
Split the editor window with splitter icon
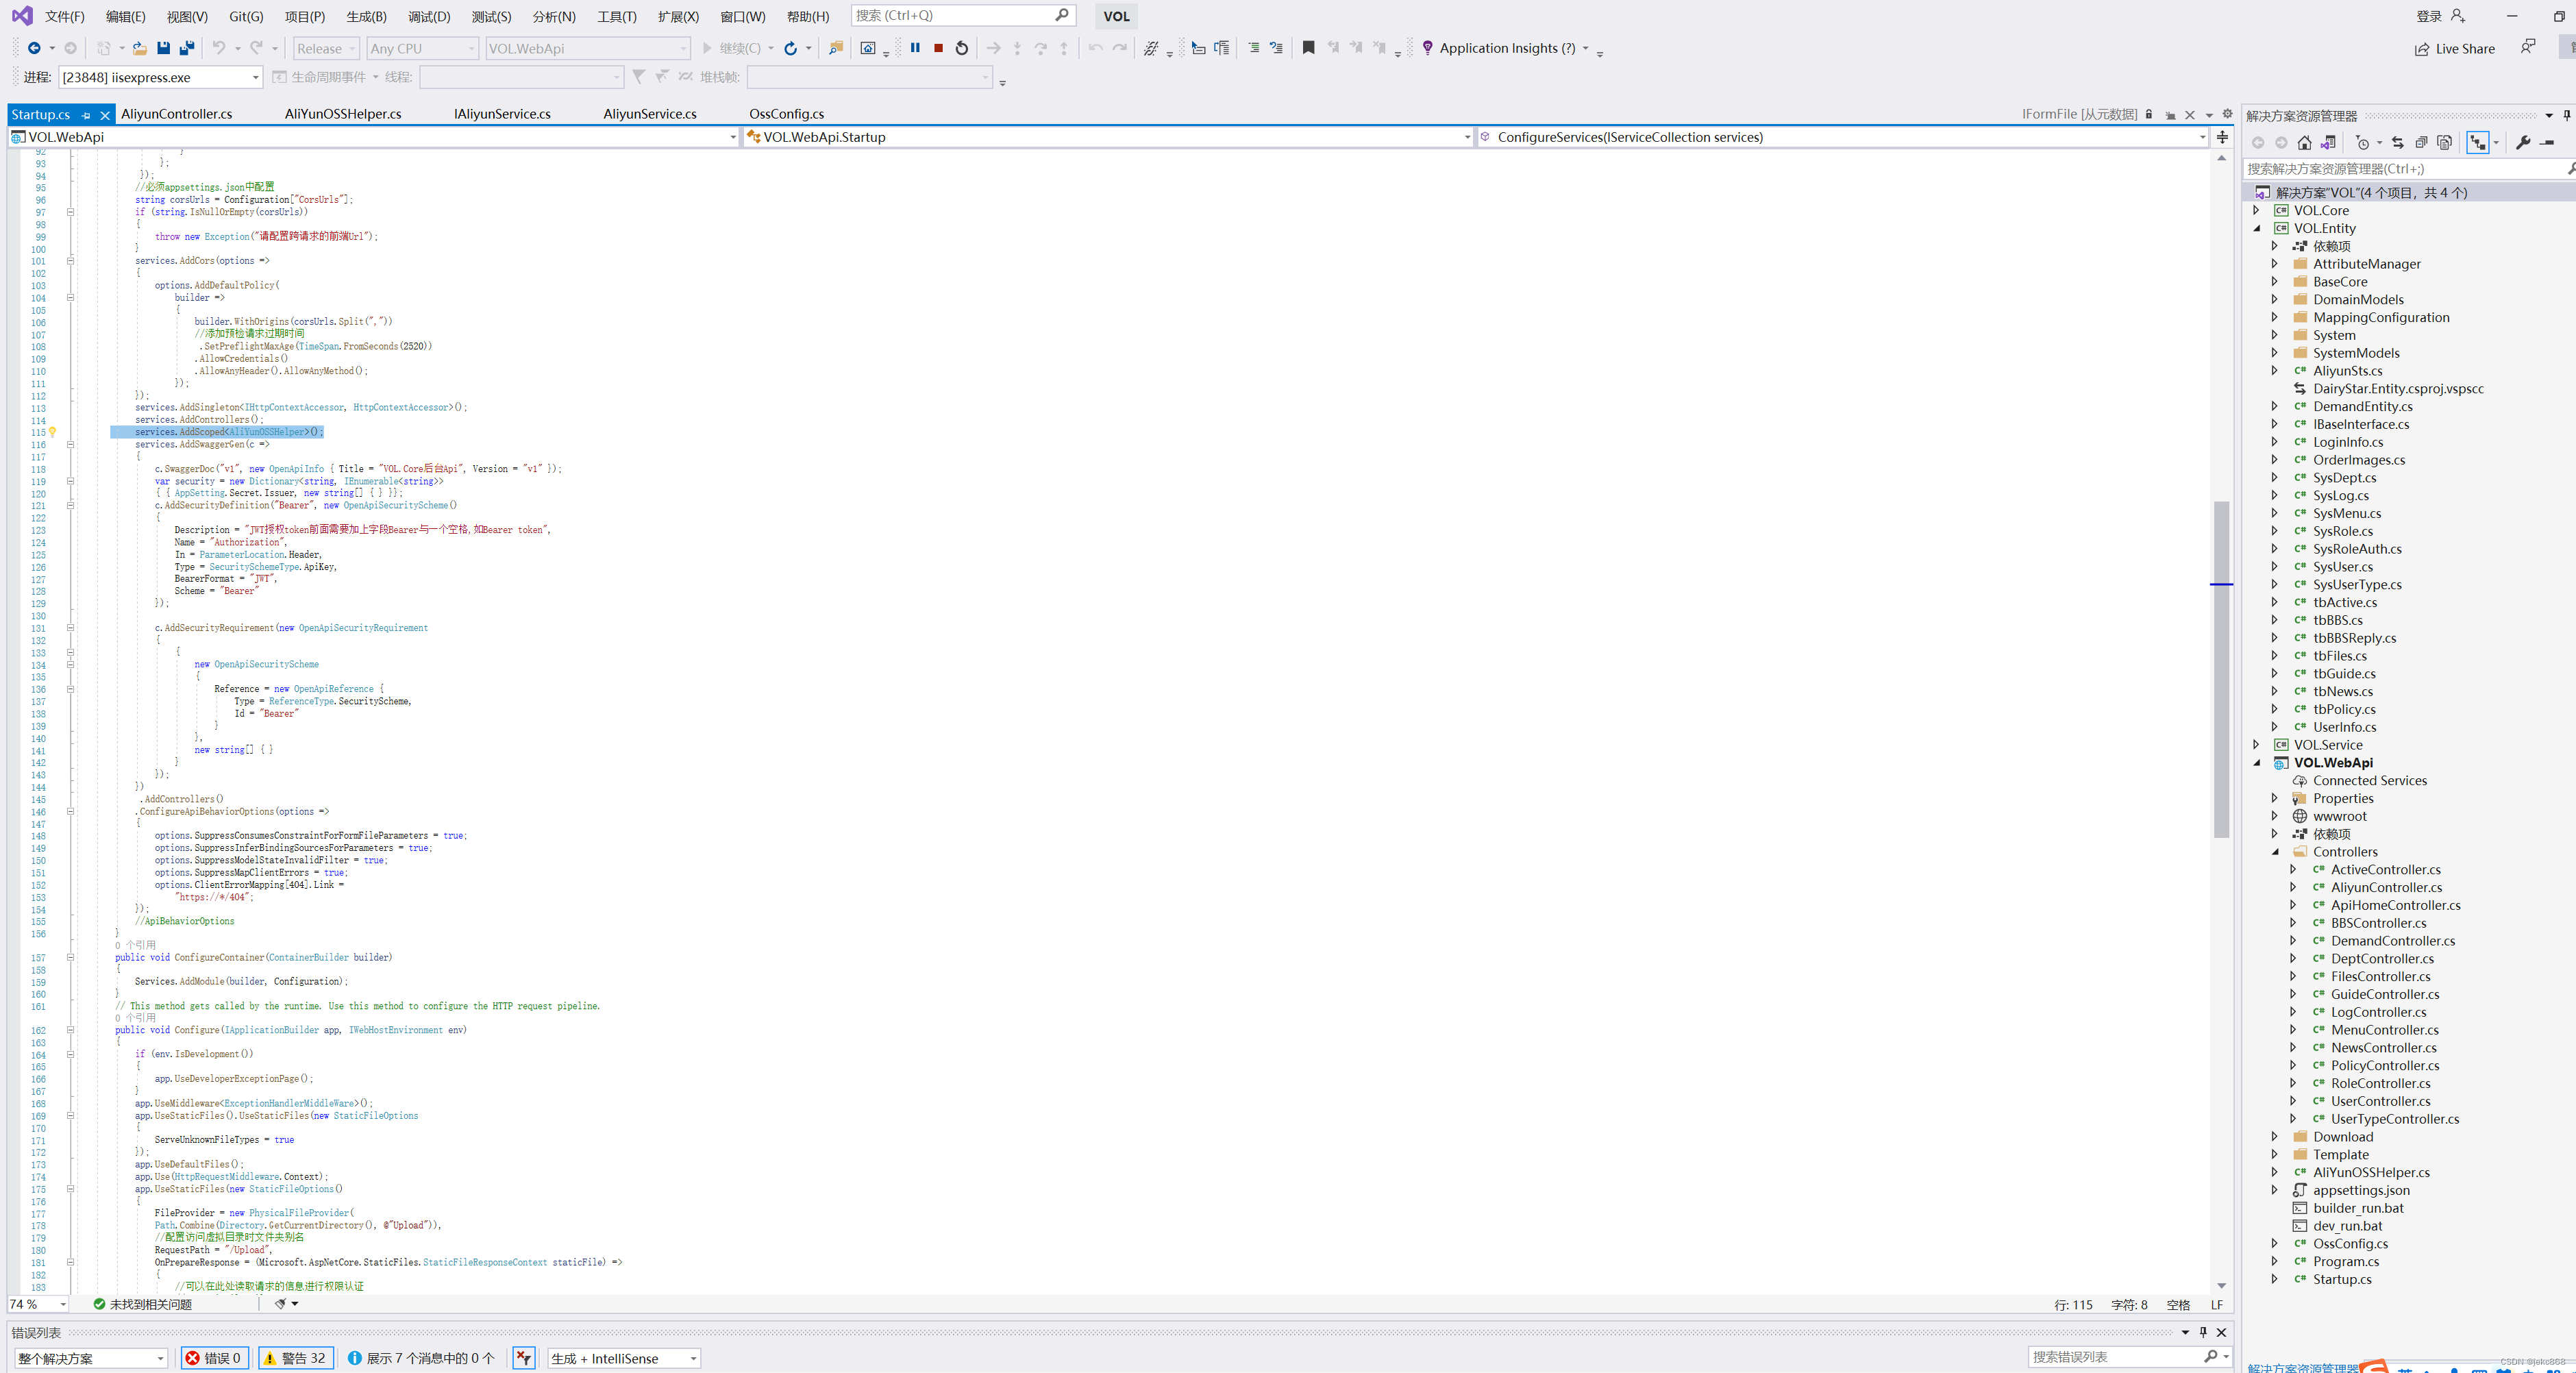2222,137
